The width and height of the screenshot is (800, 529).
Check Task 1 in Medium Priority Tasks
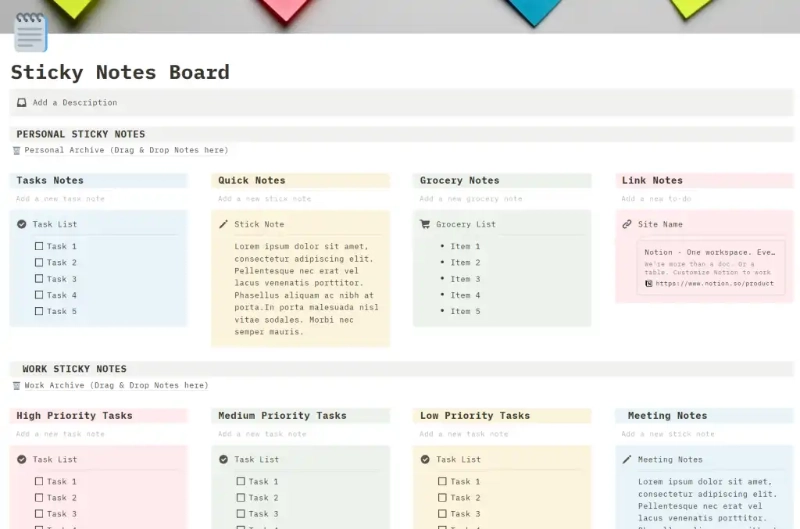(x=241, y=481)
